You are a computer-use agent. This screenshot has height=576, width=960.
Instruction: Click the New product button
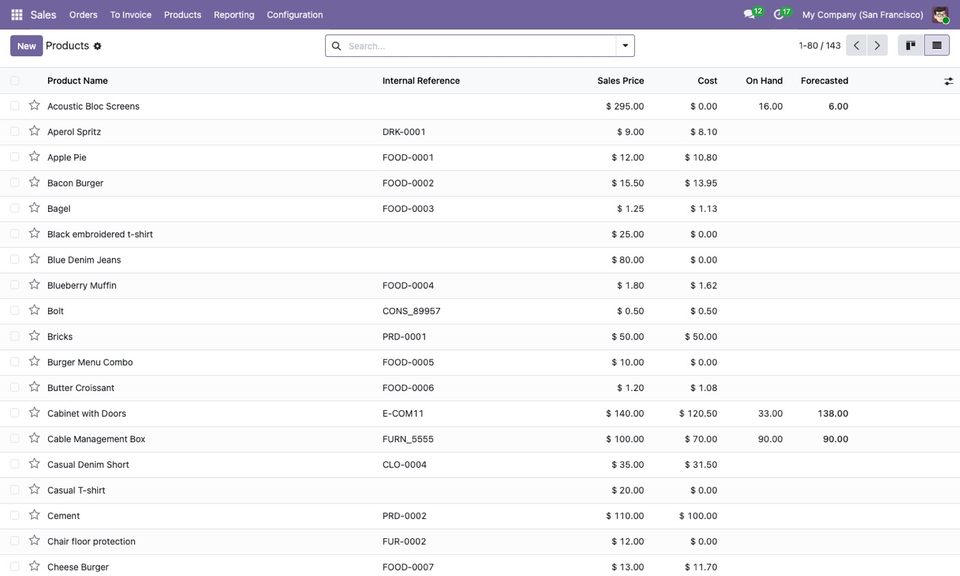(x=26, y=46)
